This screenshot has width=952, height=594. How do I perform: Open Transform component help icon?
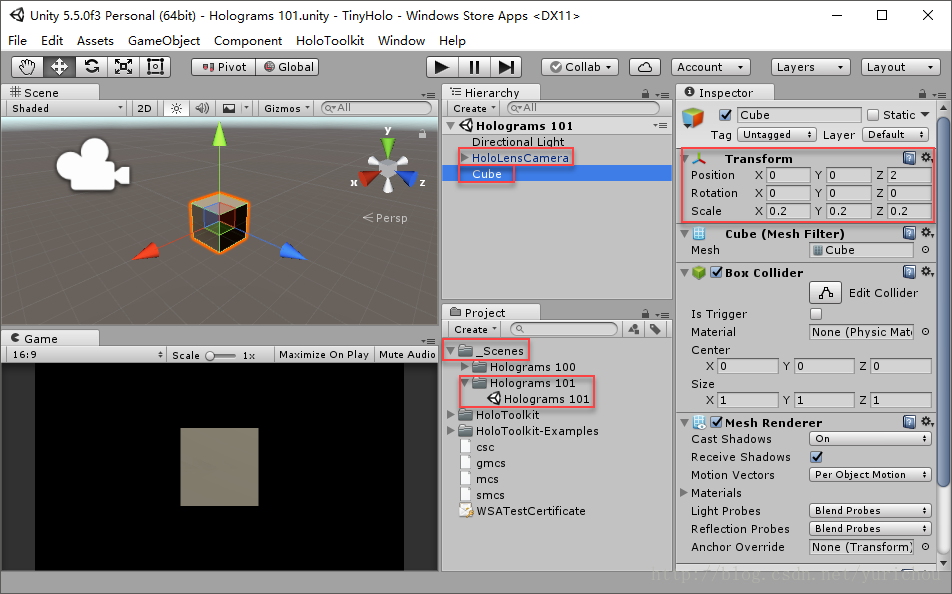click(909, 158)
